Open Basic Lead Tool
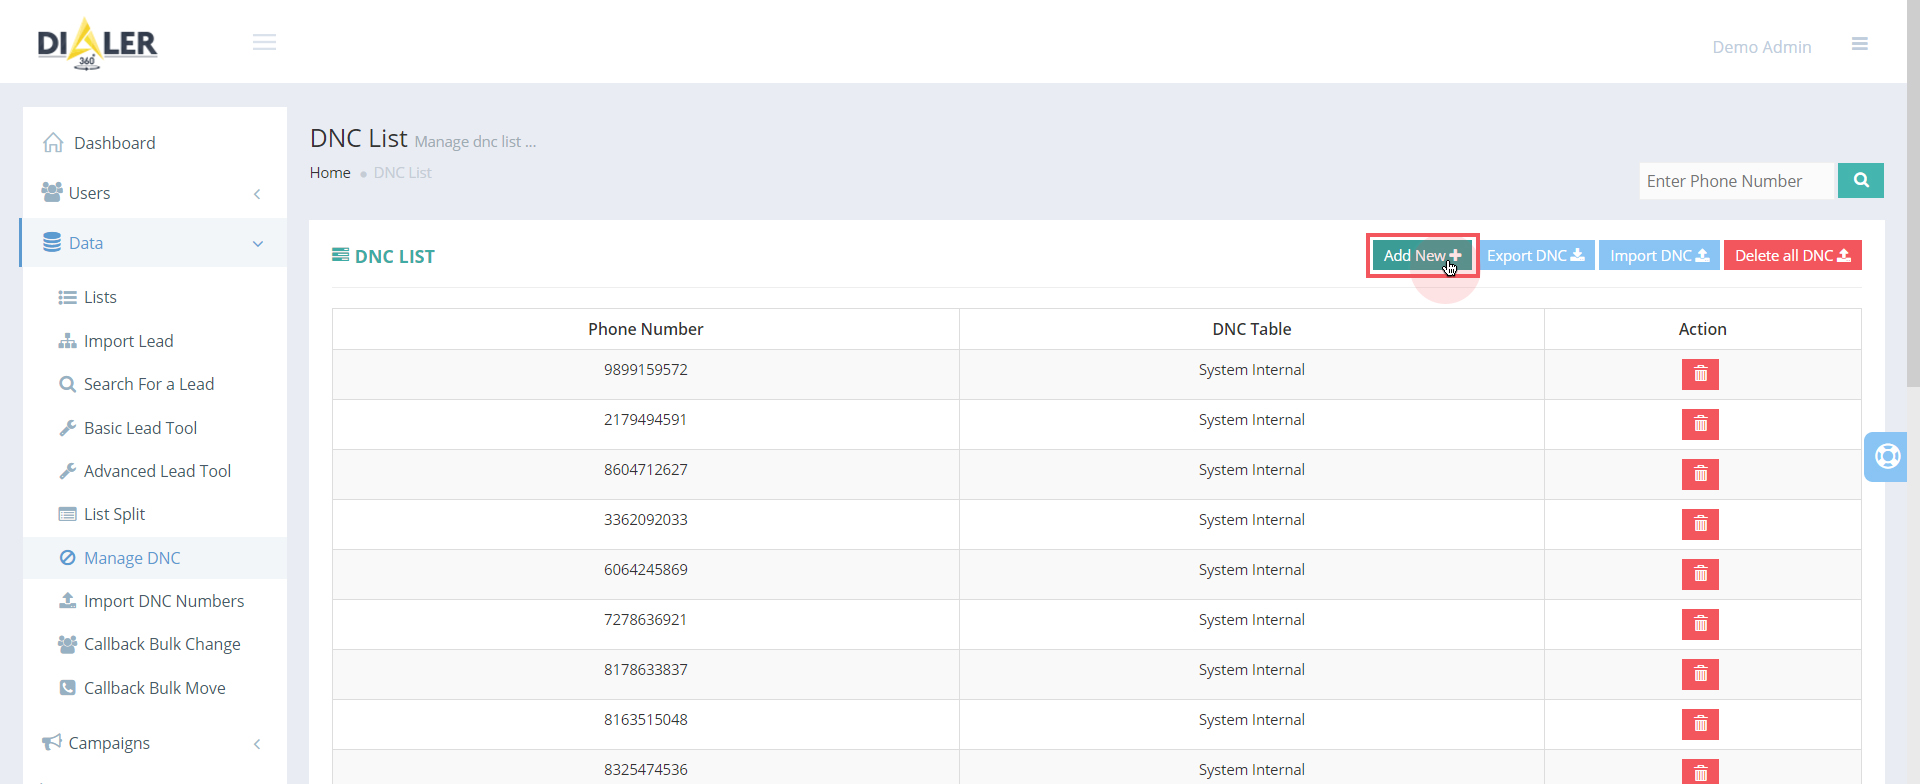Viewport: 1920px width, 784px height. pos(140,428)
